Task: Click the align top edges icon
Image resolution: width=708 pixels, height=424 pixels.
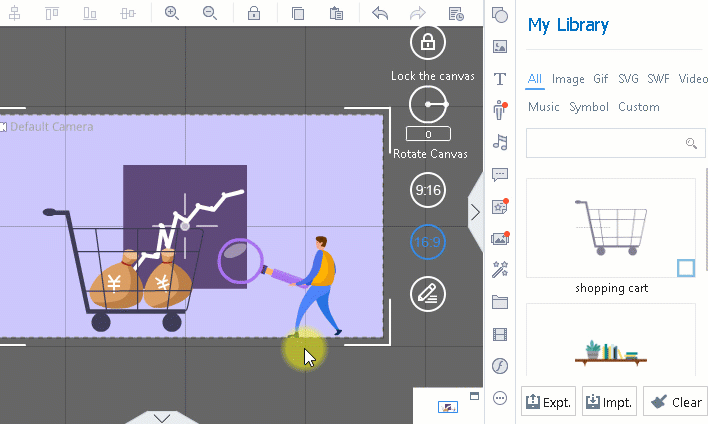Action: pyautogui.click(x=52, y=13)
